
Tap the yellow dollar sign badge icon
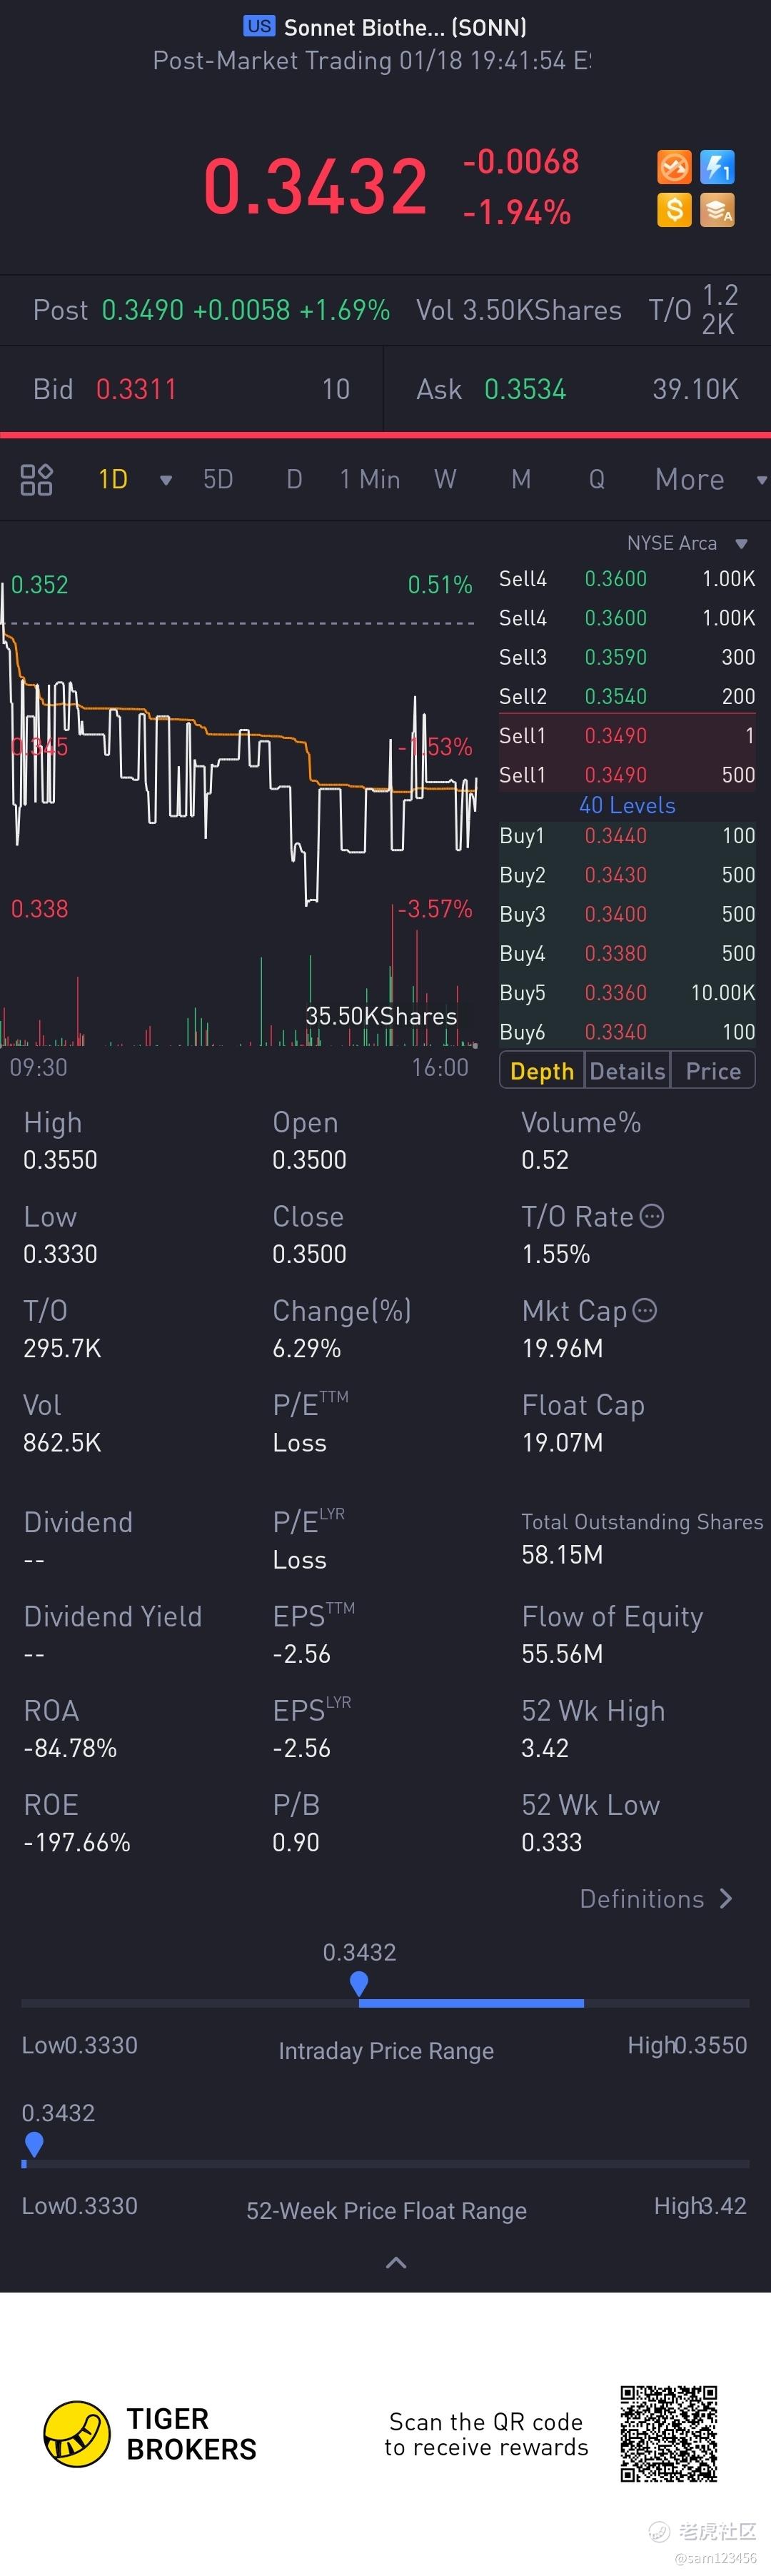[x=674, y=209]
